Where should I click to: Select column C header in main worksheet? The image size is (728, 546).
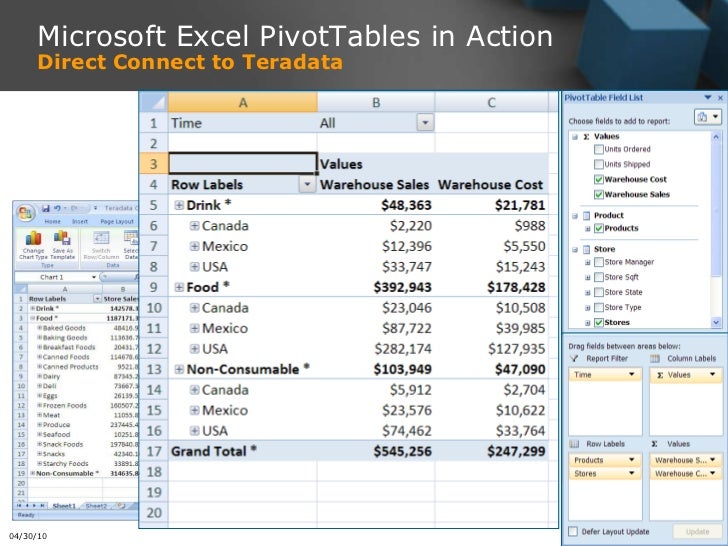point(492,102)
